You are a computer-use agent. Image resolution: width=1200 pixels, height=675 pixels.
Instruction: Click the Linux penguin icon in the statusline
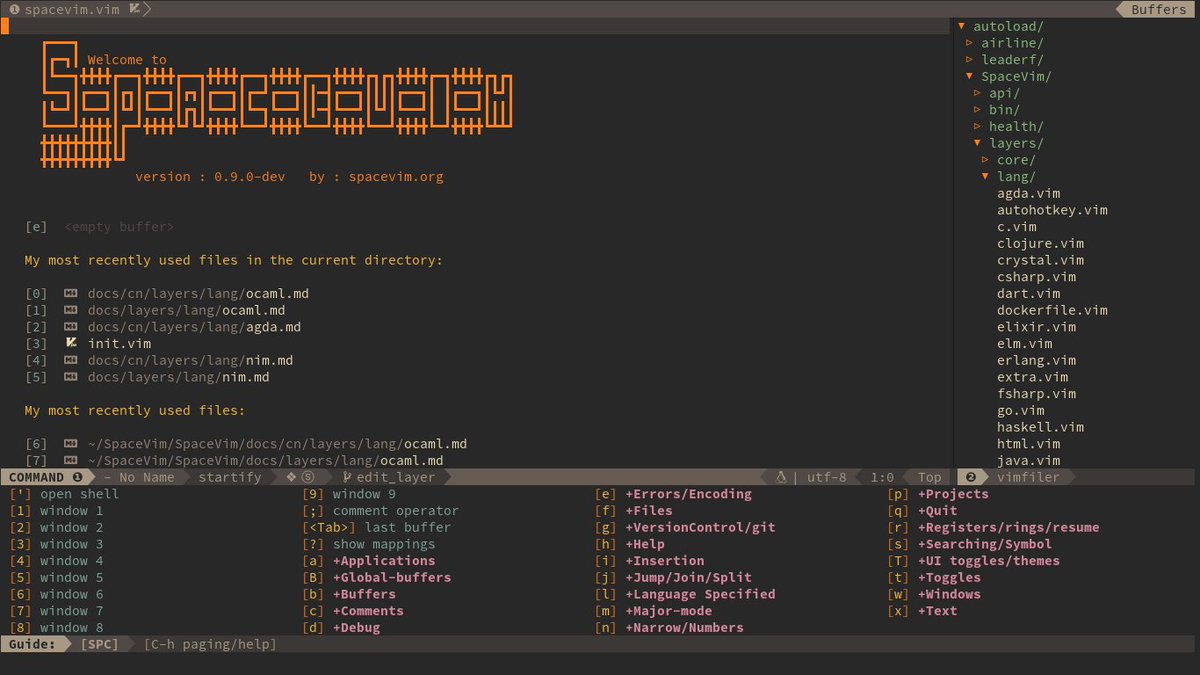click(x=781, y=478)
